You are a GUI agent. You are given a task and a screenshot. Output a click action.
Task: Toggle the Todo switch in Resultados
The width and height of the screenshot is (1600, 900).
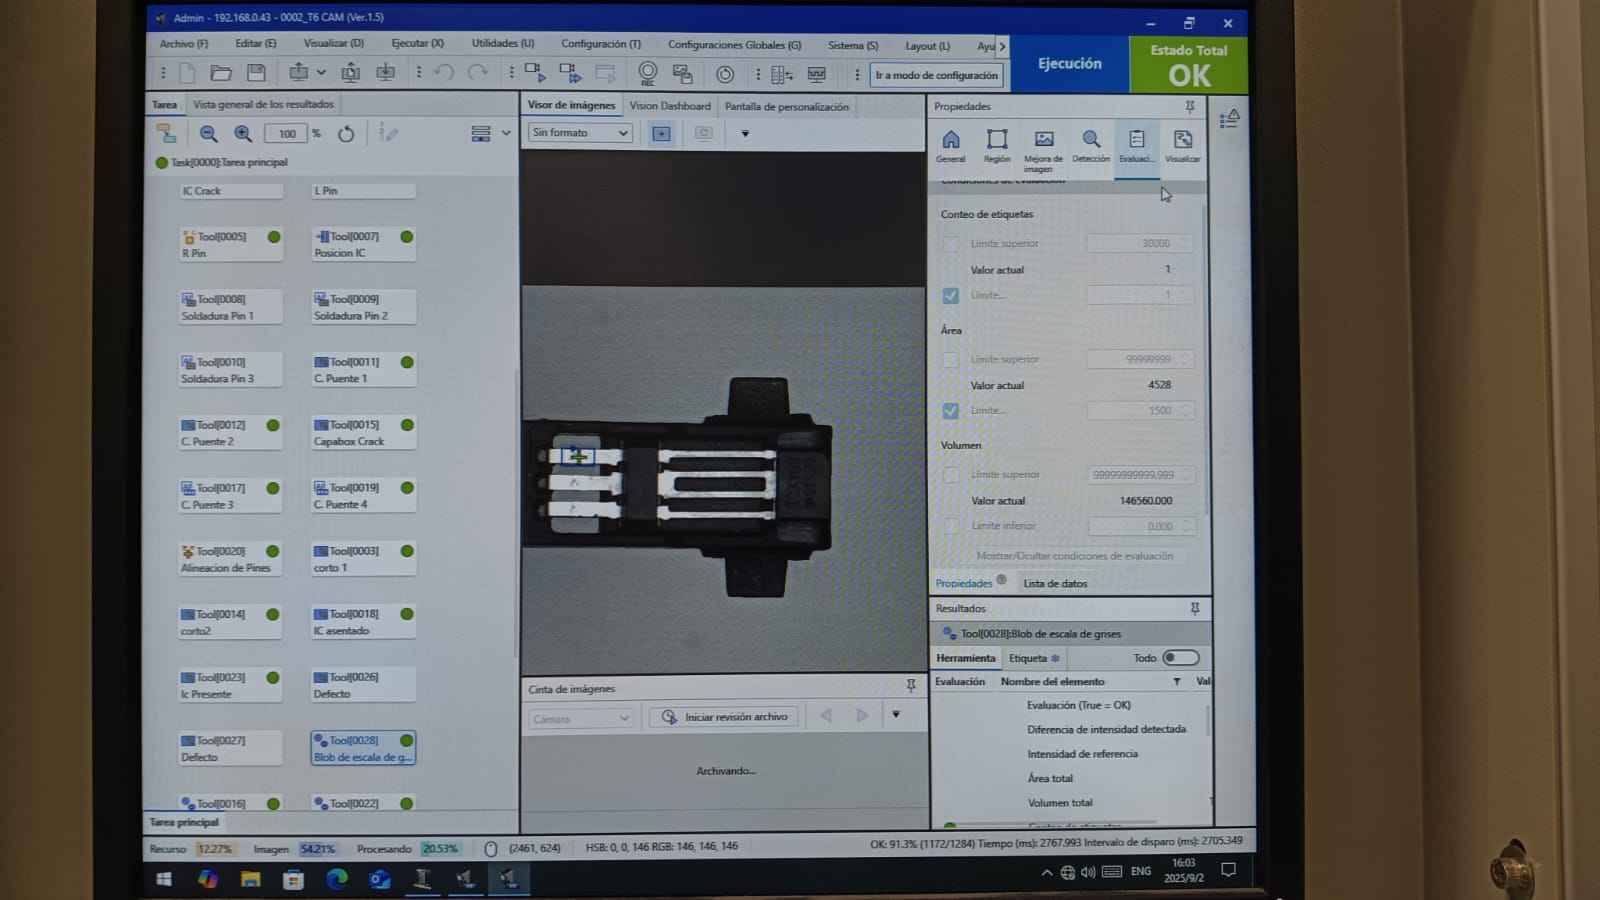(x=1180, y=658)
